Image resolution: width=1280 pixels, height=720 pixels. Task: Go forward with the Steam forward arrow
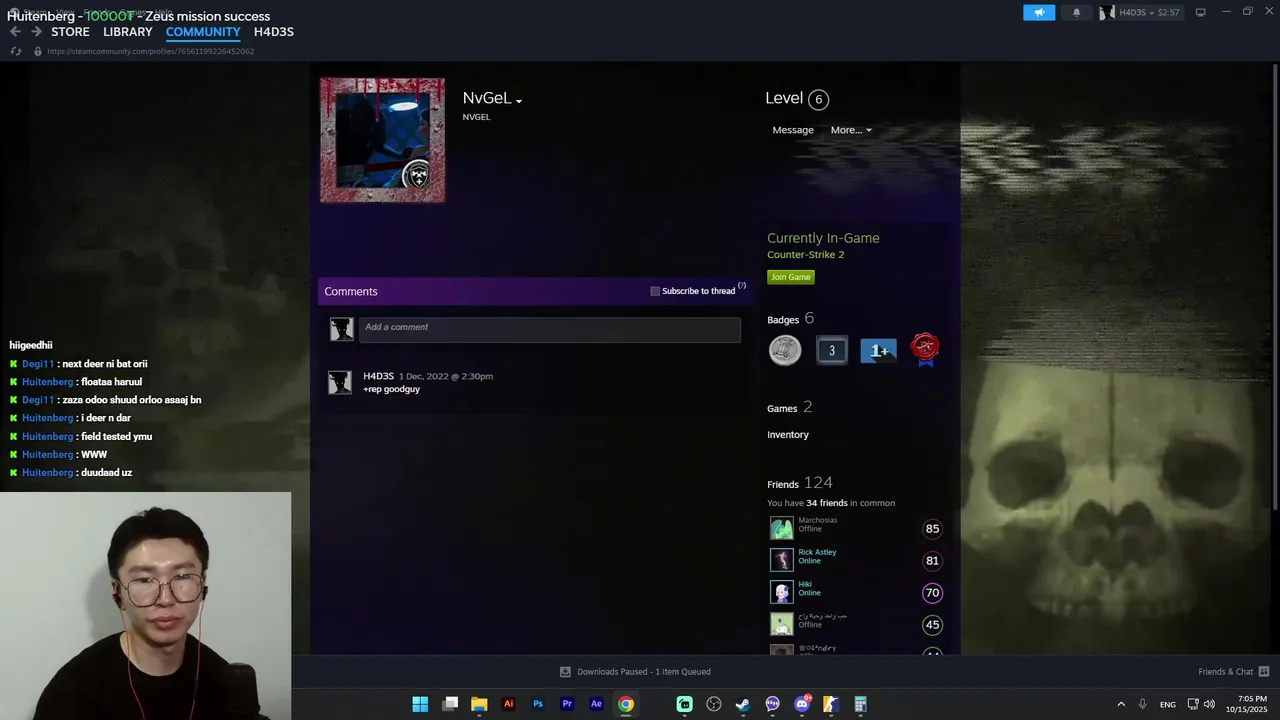[36, 32]
